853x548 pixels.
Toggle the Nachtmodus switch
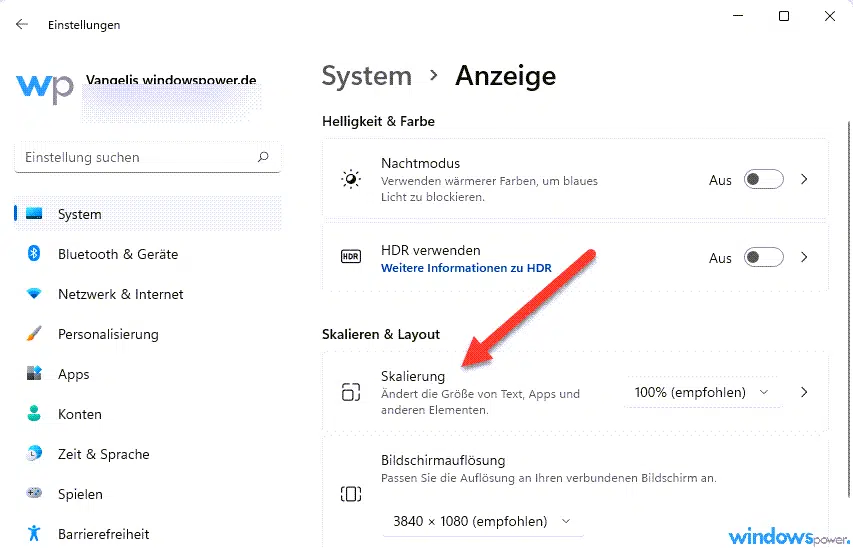click(x=764, y=180)
